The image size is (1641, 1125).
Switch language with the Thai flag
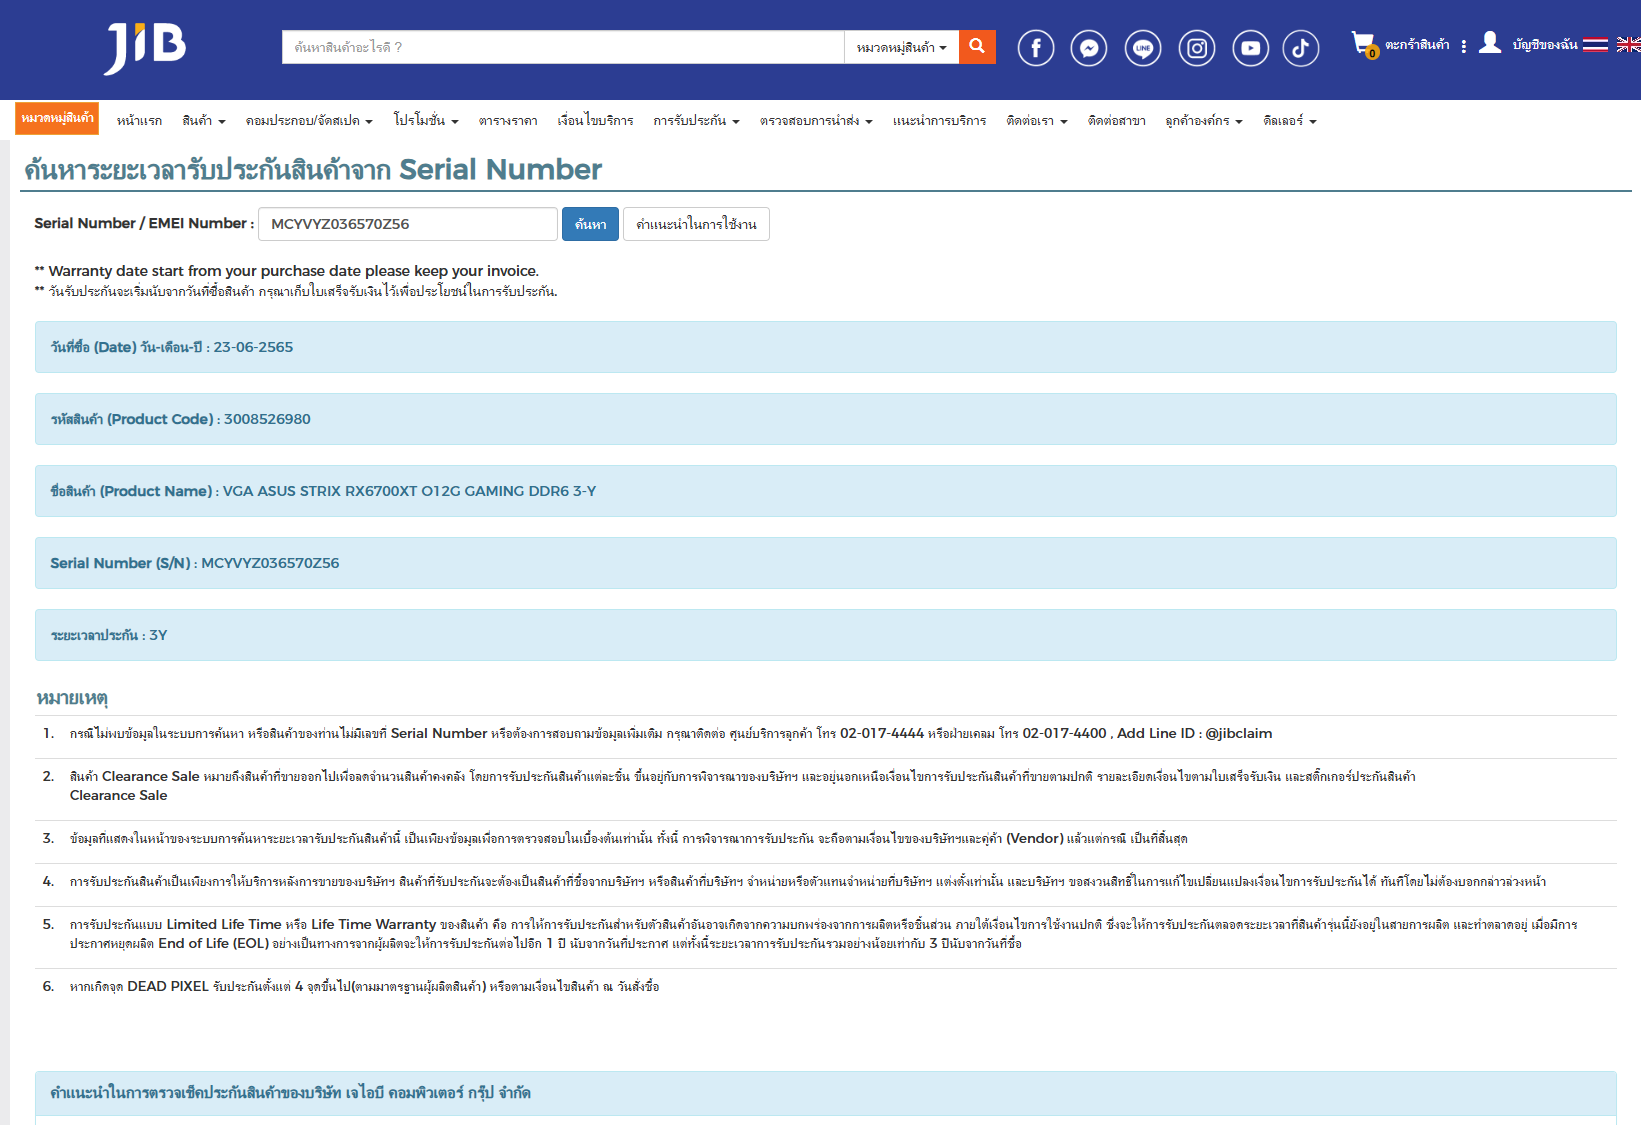click(1596, 45)
